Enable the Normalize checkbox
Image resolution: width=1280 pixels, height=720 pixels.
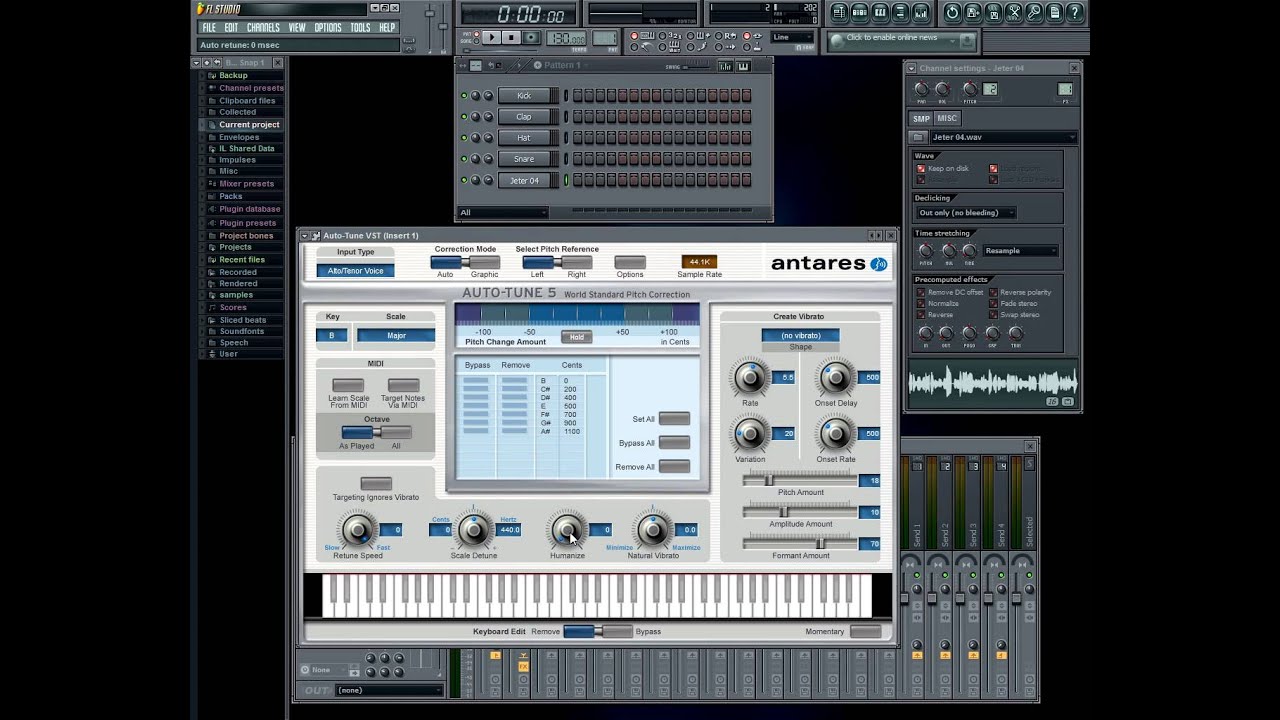(921, 304)
